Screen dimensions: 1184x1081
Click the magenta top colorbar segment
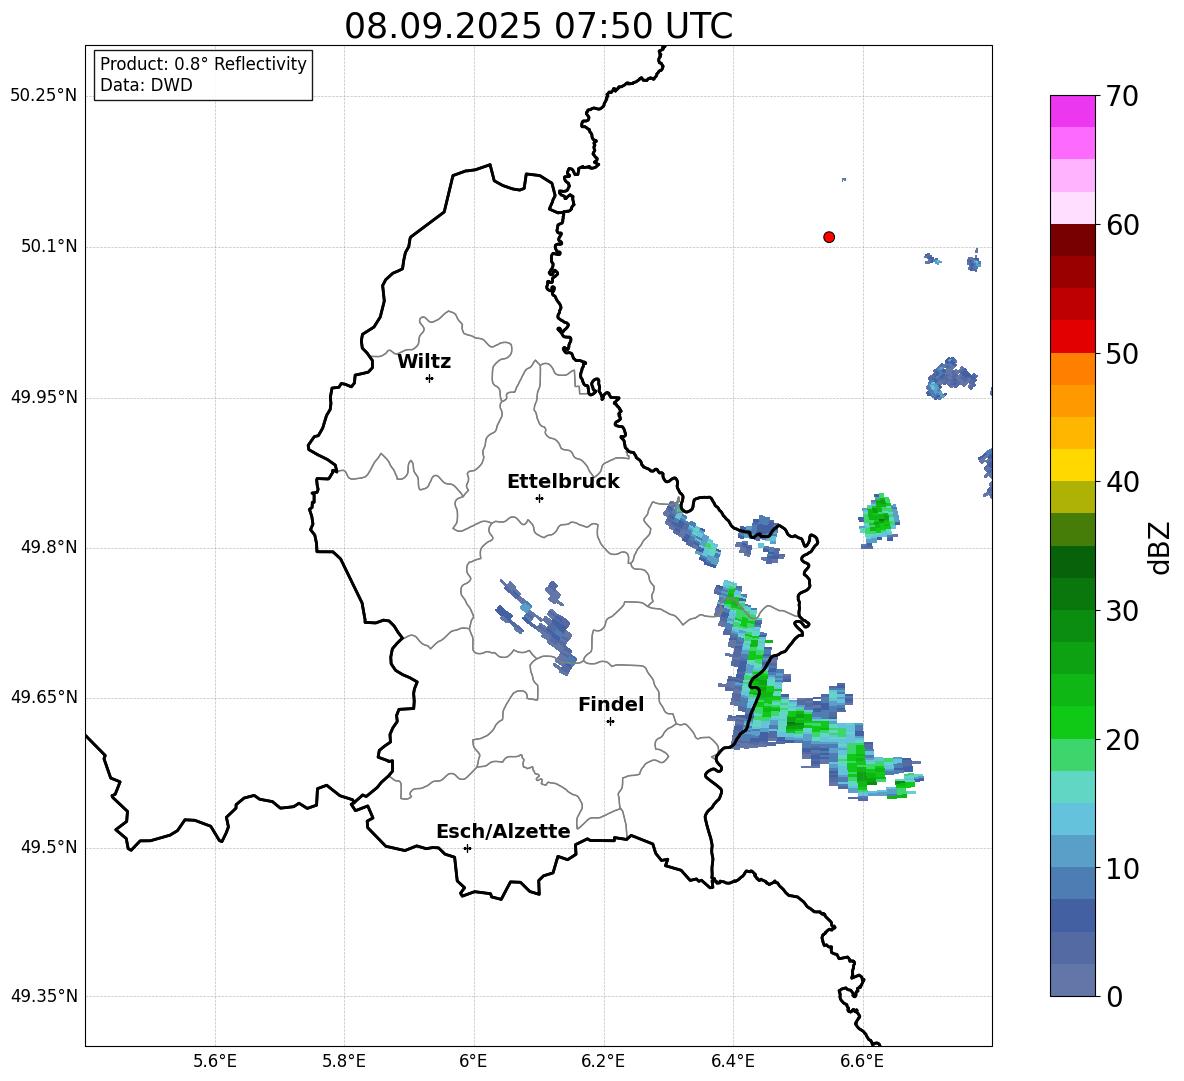pyautogui.click(x=1073, y=111)
